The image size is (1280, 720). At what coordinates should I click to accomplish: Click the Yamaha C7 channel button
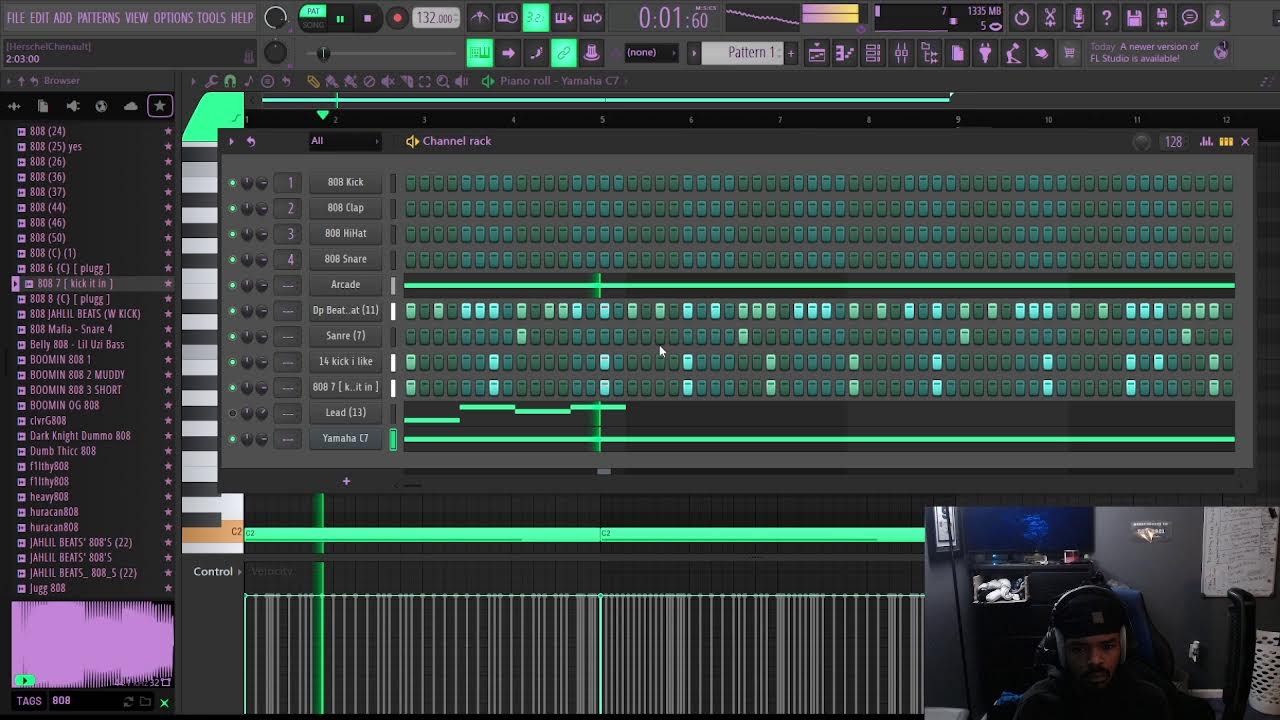point(345,438)
